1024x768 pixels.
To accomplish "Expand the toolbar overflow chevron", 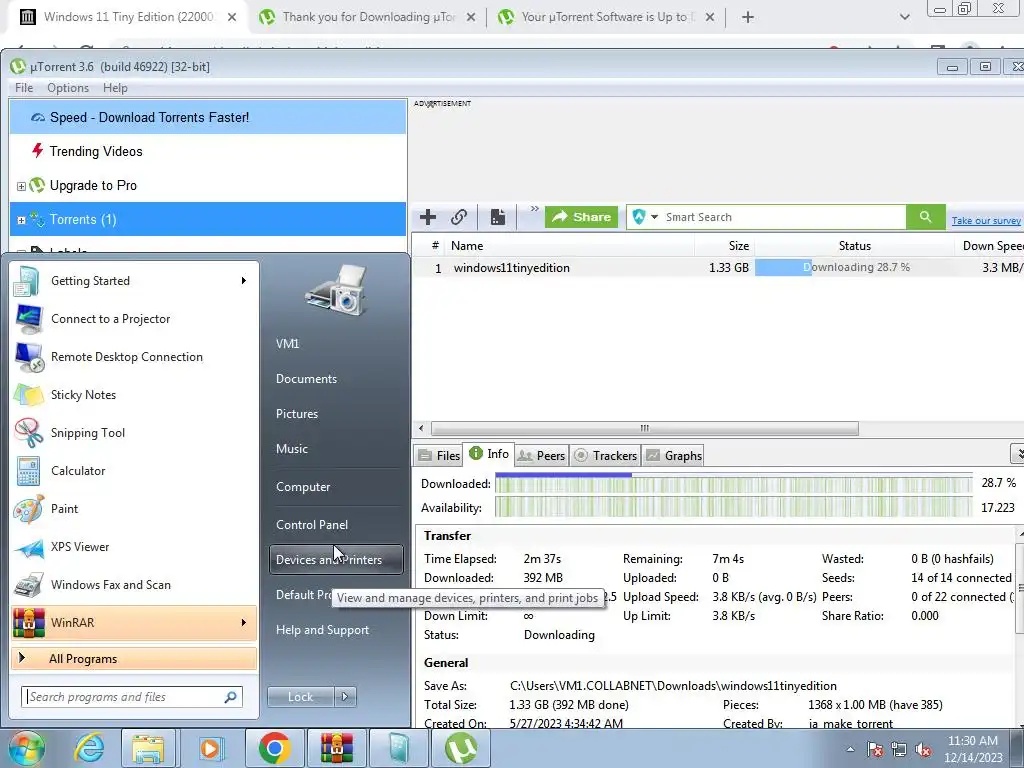I will pyautogui.click(x=534, y=209).
